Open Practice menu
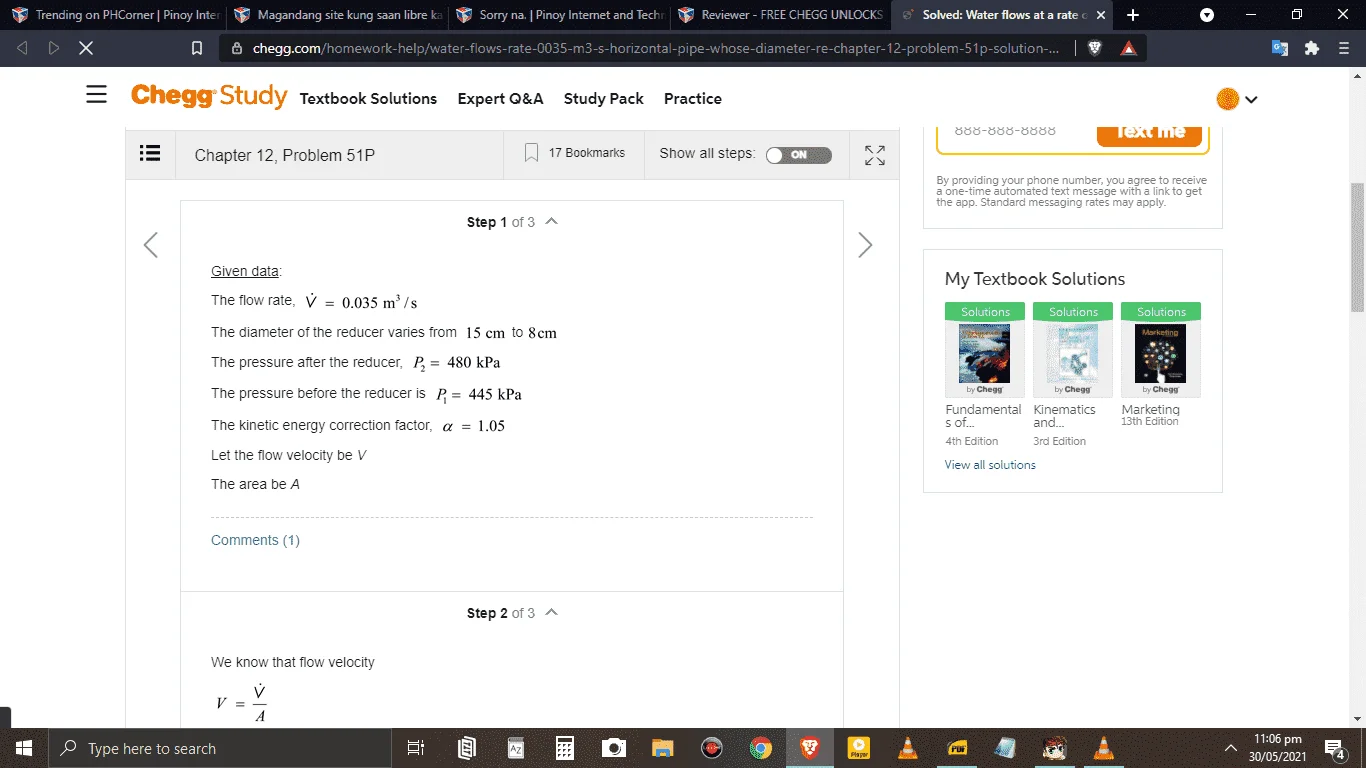This screenshot has height=768, width=1366. click(x=693, y=98)
